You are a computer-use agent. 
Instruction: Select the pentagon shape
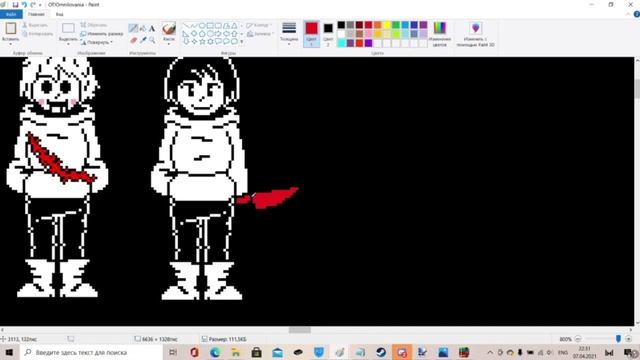202,34
